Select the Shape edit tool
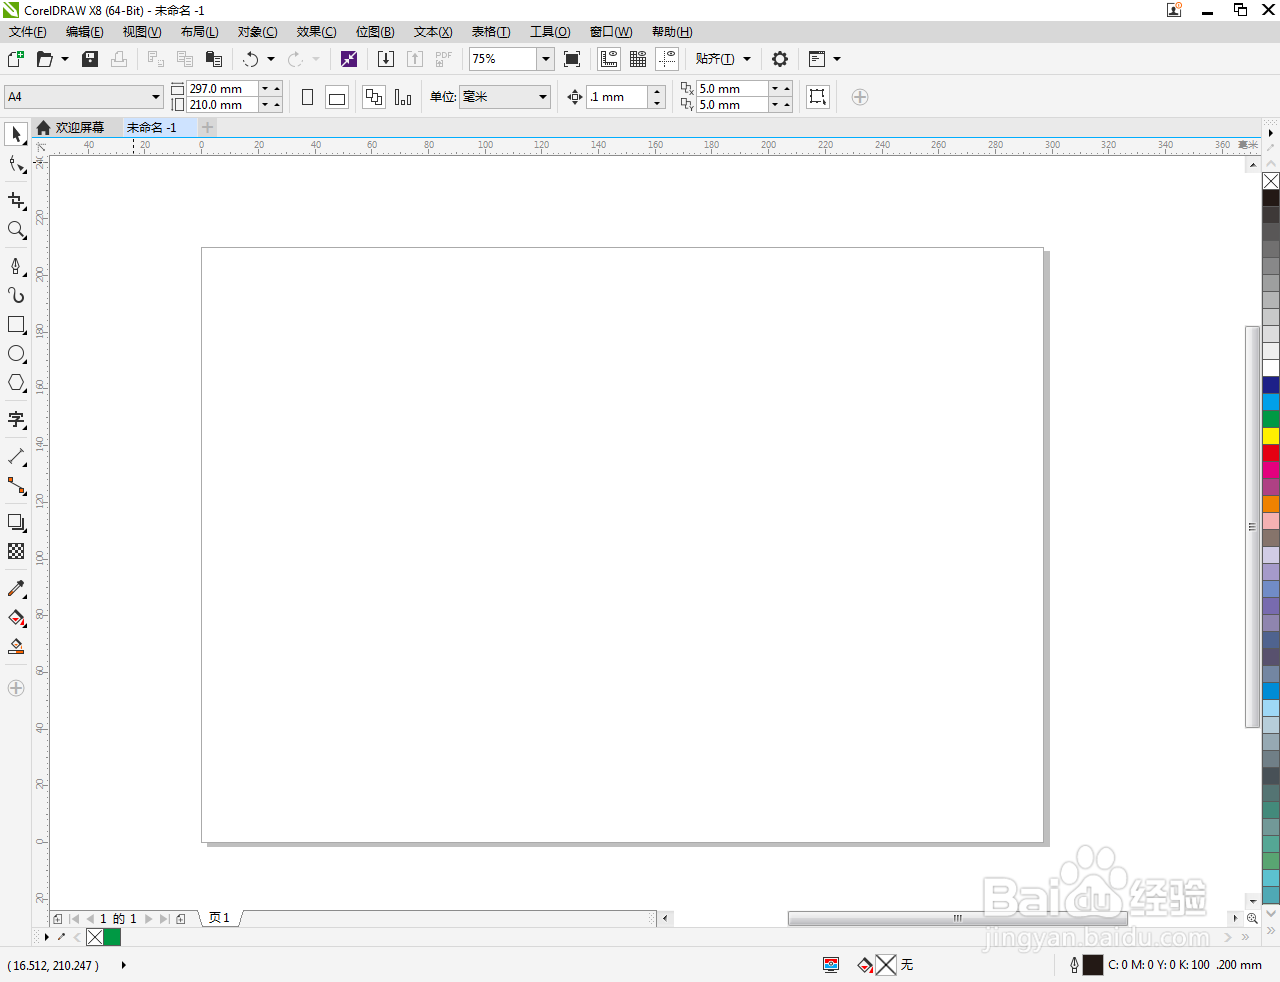The width and height of the screenshot is (1280, 982). tap(16, 164)
